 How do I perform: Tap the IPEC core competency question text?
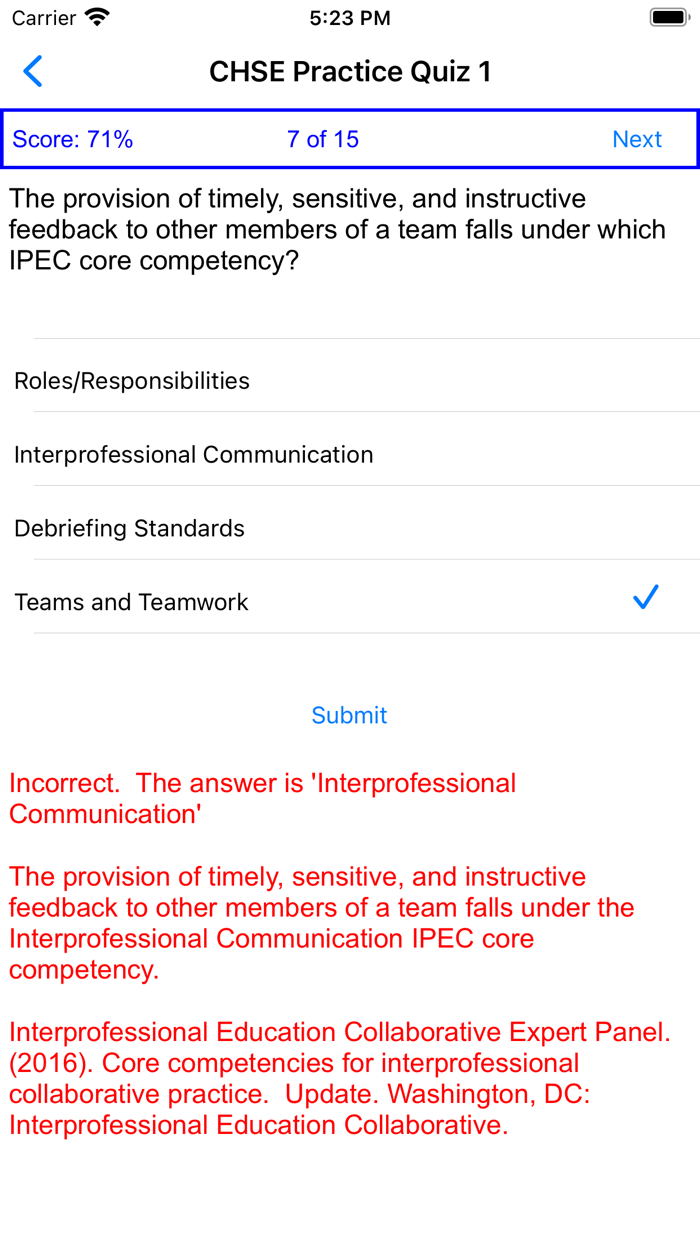[x=337, y=230]
